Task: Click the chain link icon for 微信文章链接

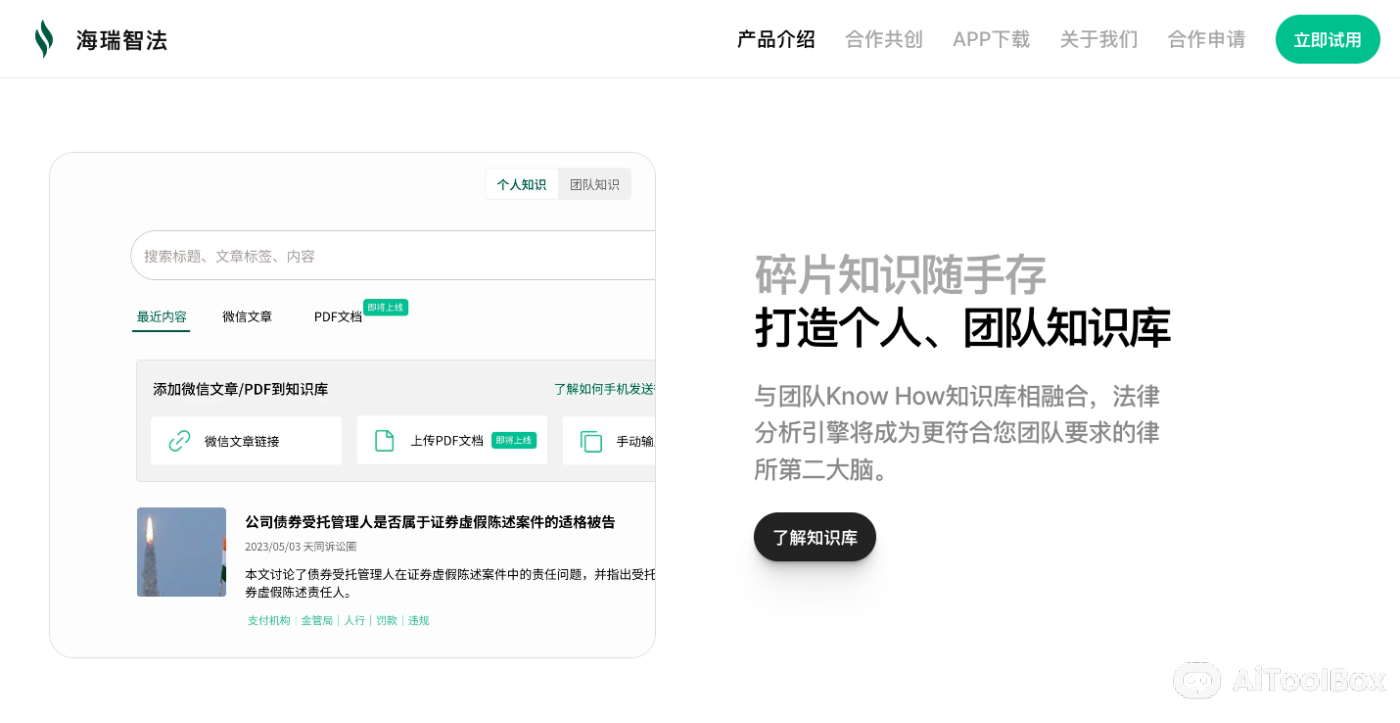Action: point(180,441)
